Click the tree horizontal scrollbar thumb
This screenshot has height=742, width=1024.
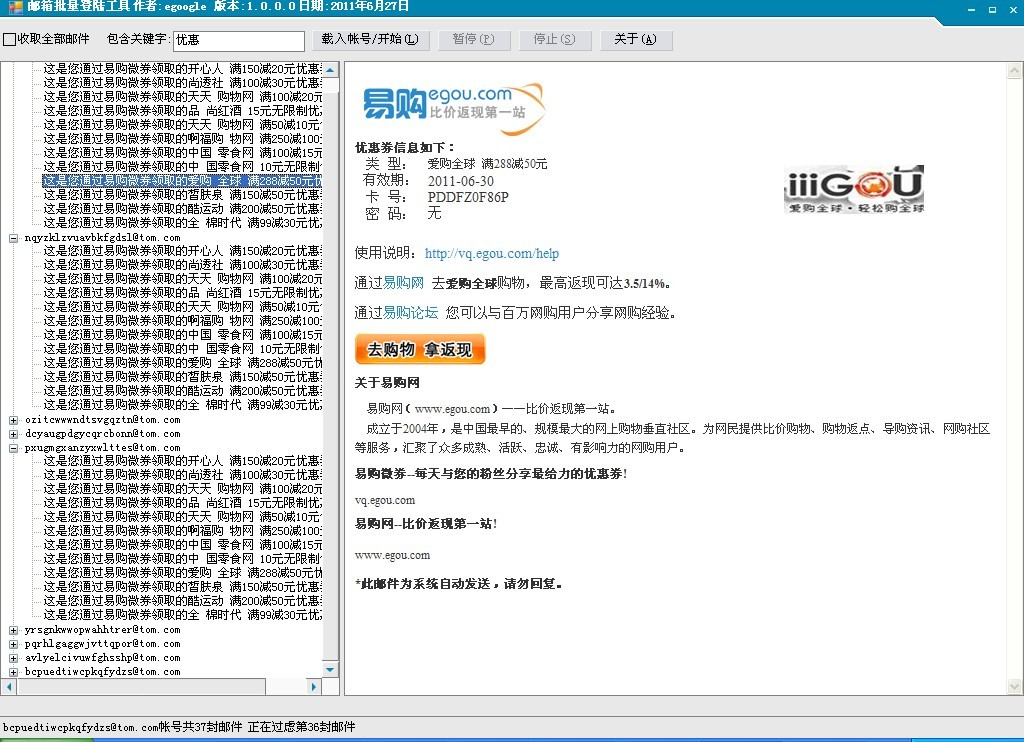(140, 686)
